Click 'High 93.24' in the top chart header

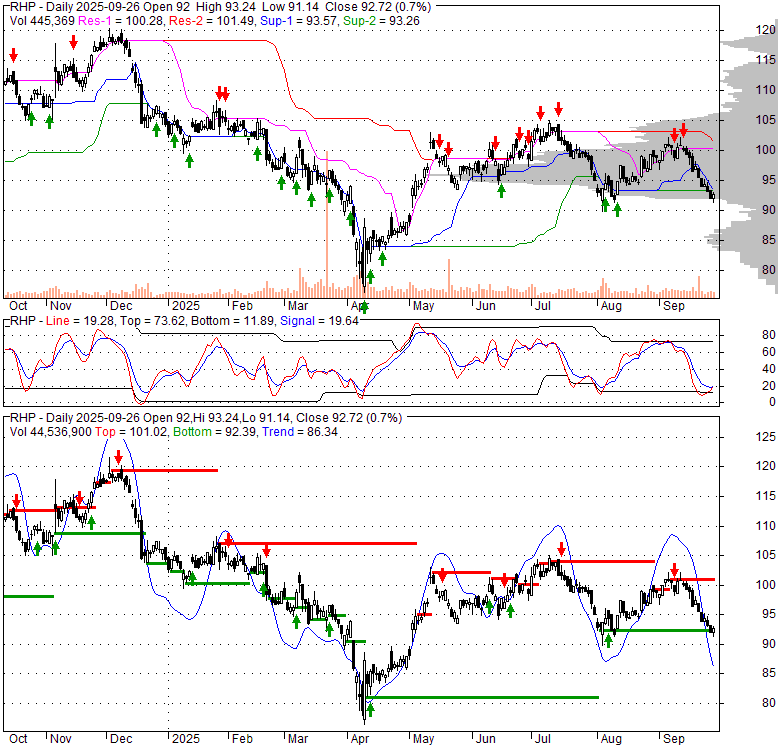pyautogui.click(x=224, y=7)
